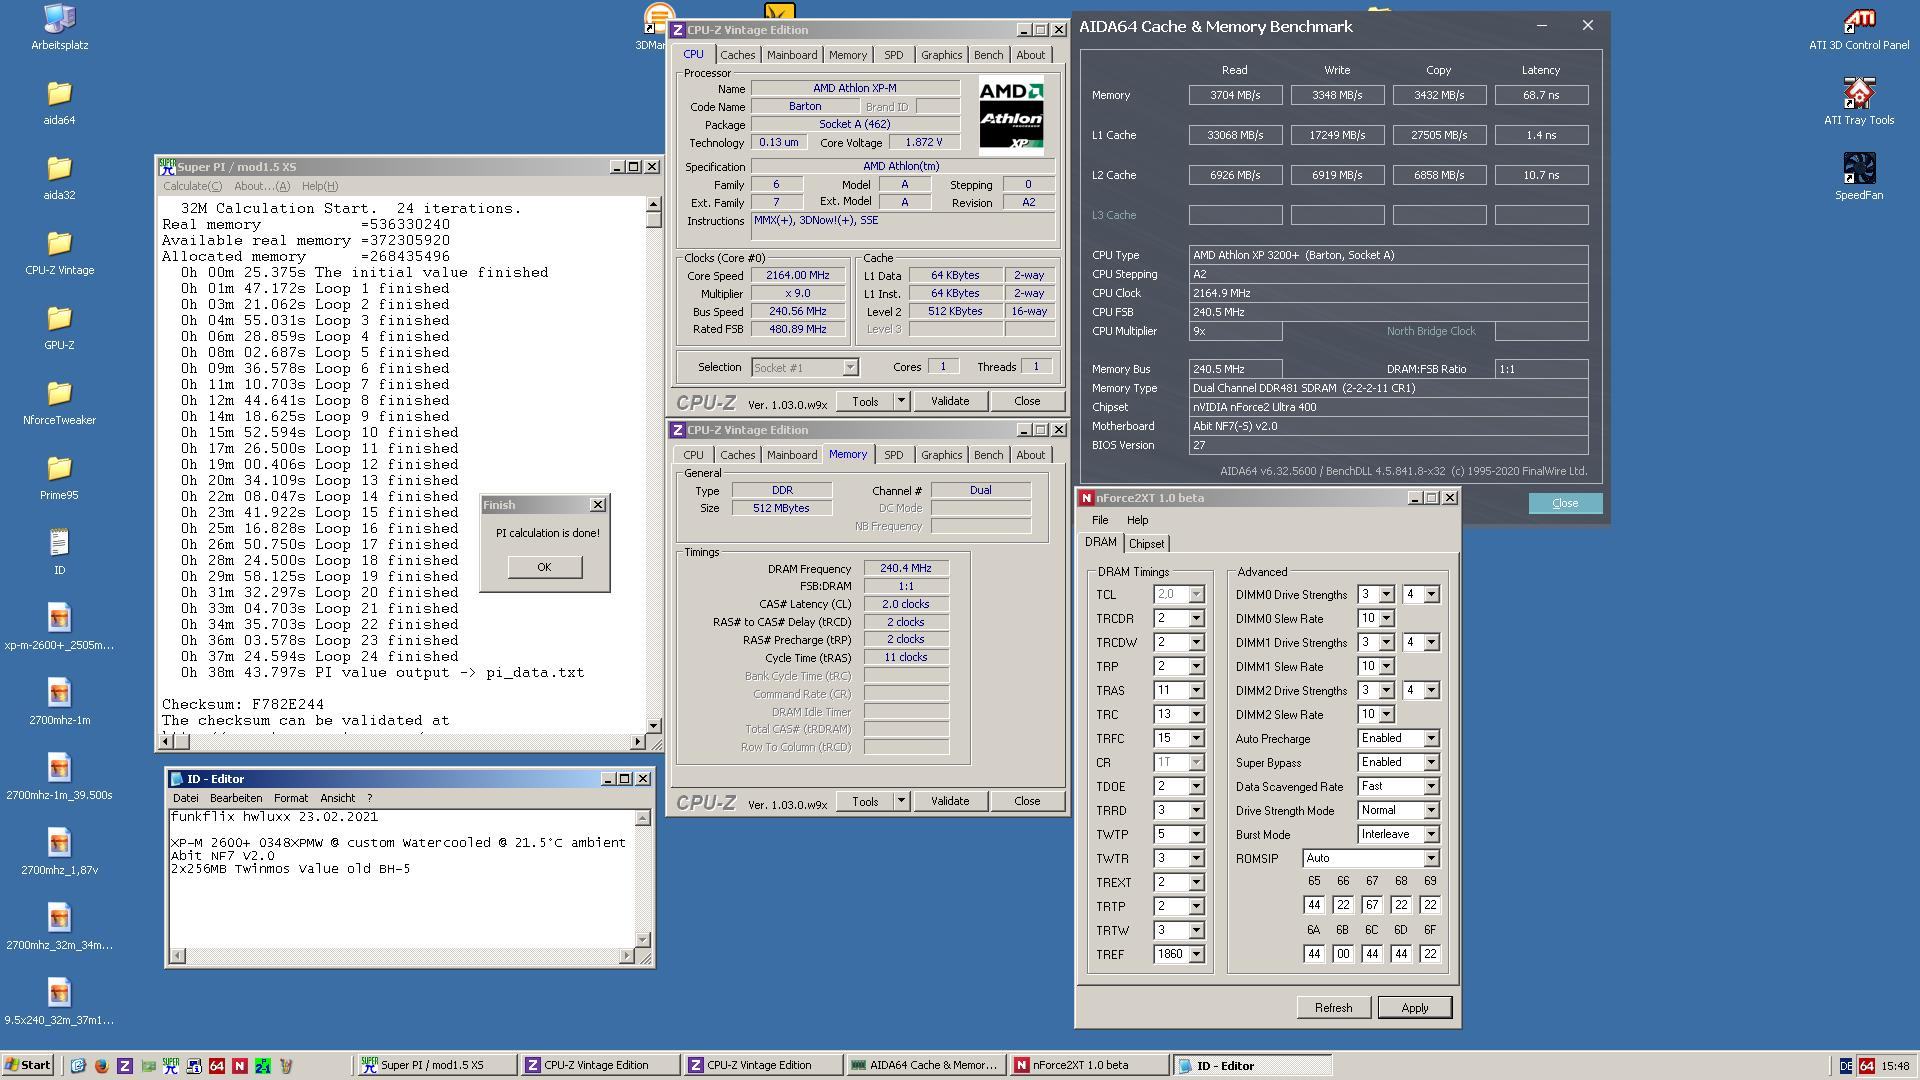Open the aida32 folder on desktop
Image resolution: width=1920 pixels, height=1080 pixels.
(x=59, y=177)
